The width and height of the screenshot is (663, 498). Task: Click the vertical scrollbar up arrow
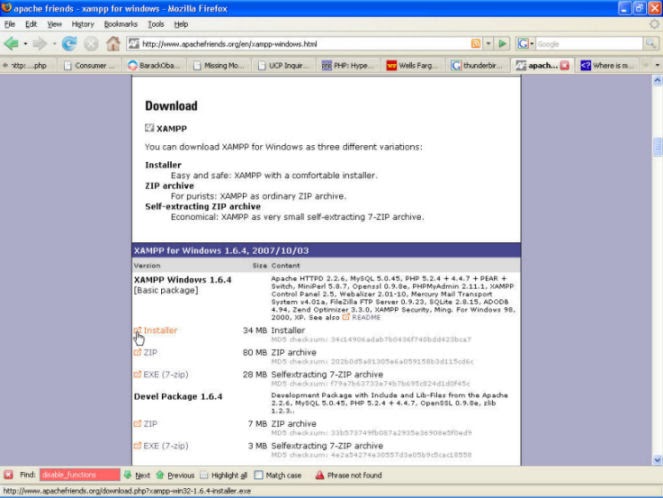[657, 80]
